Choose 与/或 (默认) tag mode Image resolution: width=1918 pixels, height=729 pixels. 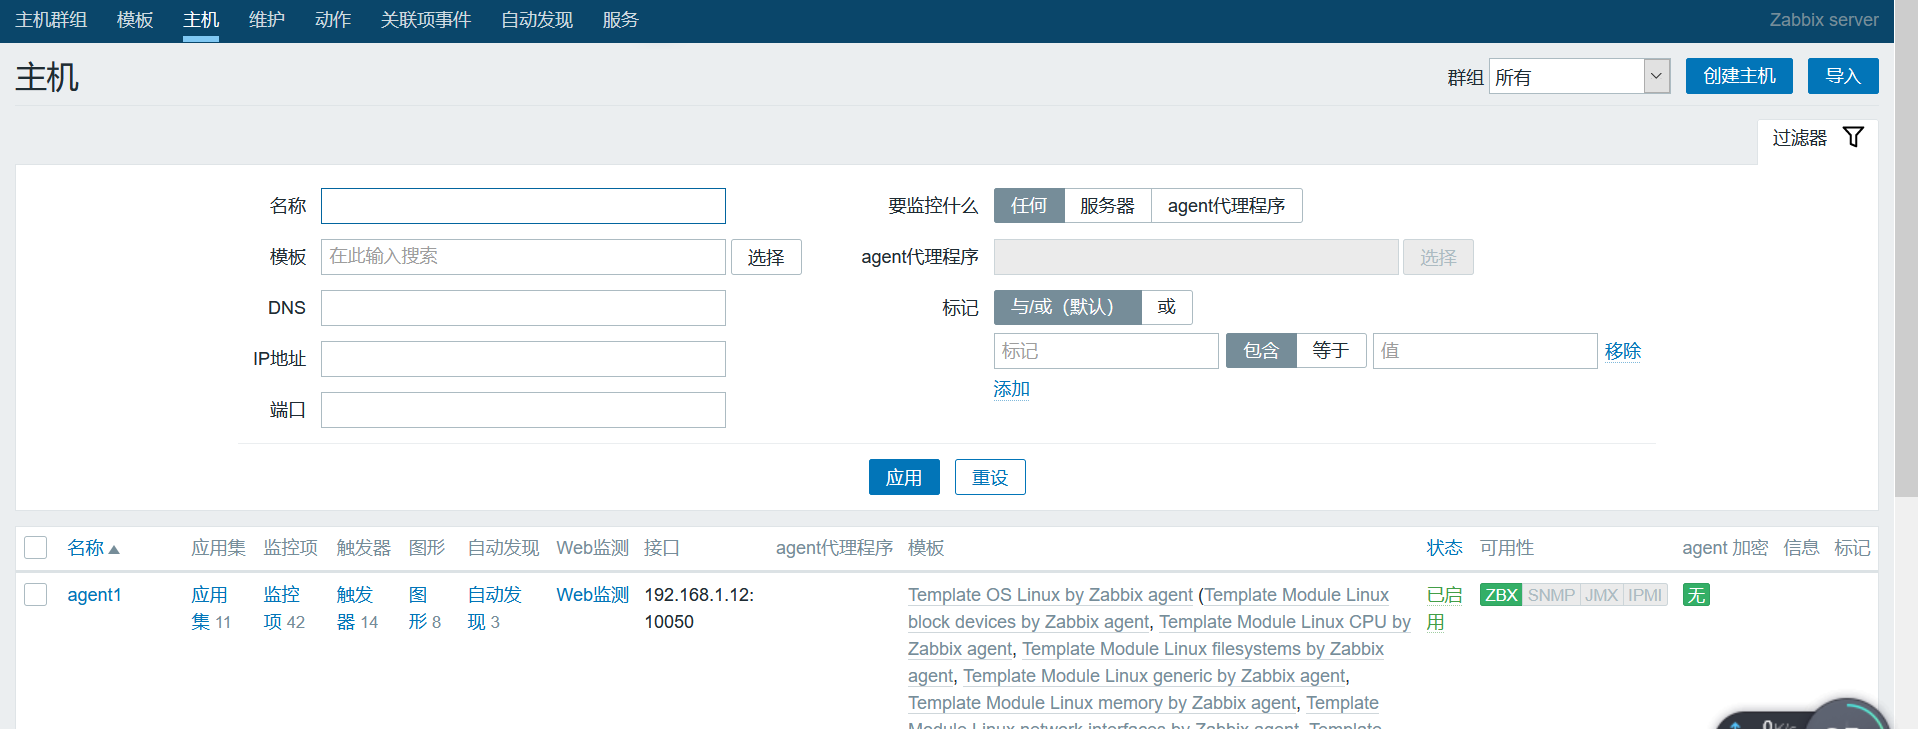click(1067, 307)
